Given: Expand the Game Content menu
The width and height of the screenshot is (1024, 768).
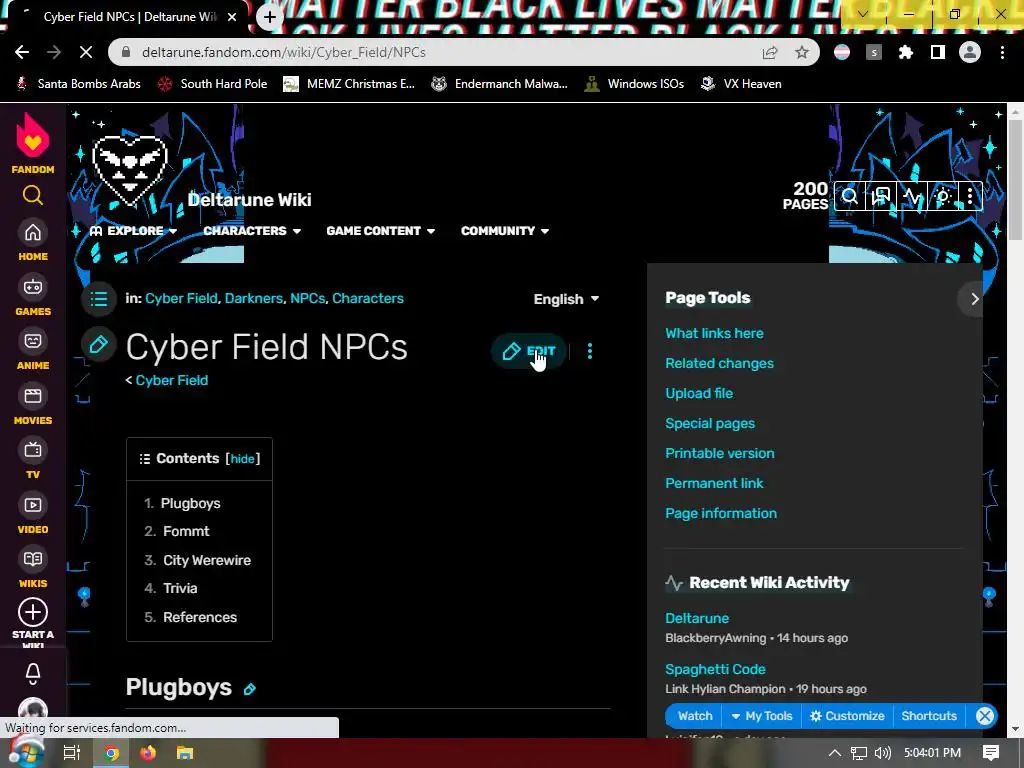Looking at the screenshot, I should tap(381, 231).
